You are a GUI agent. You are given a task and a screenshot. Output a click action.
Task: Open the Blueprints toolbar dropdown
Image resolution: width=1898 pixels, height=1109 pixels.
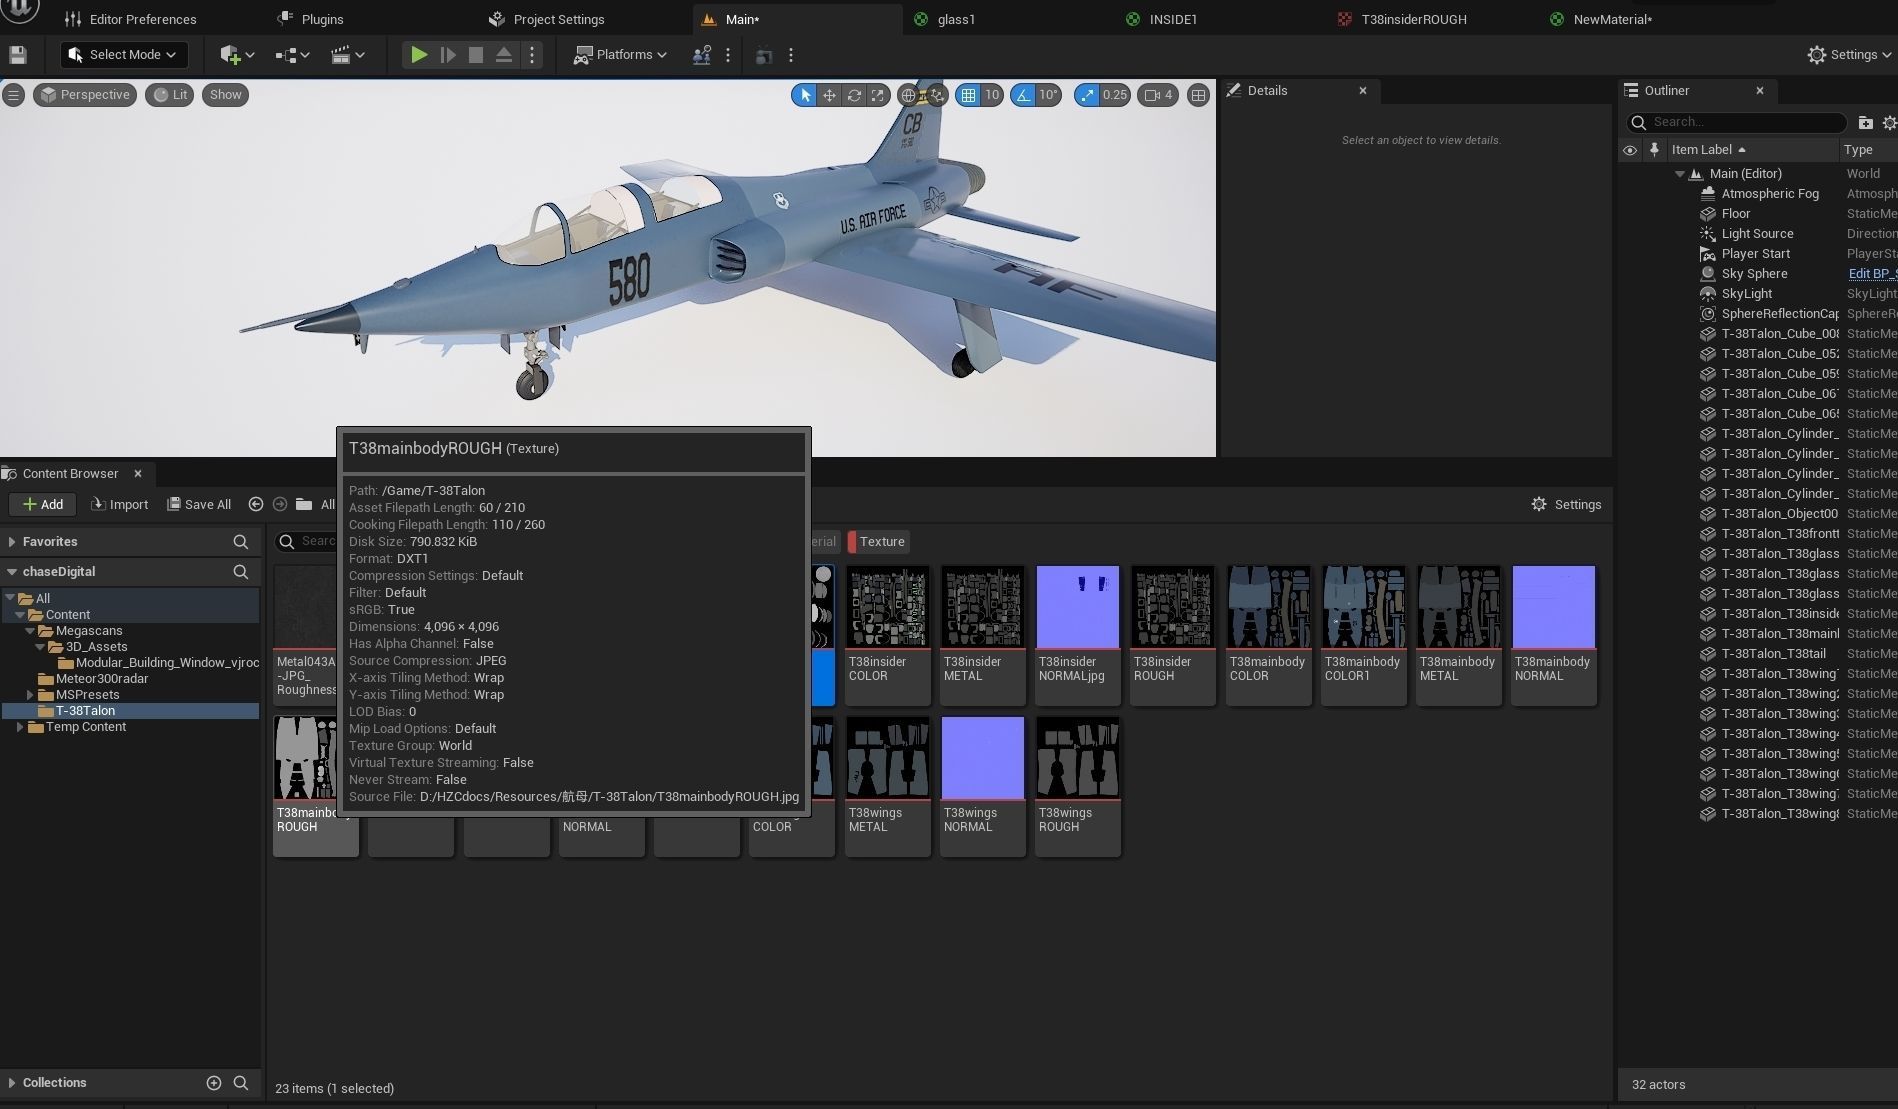click(x=293, y=55)
